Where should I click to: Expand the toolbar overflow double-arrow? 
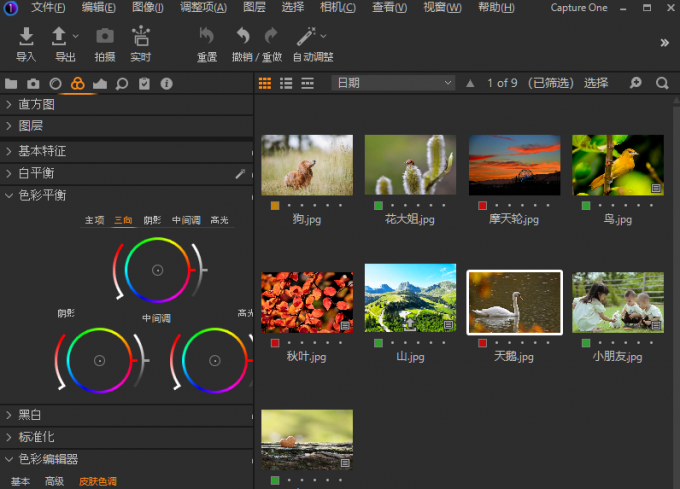(x=664, y=42)
